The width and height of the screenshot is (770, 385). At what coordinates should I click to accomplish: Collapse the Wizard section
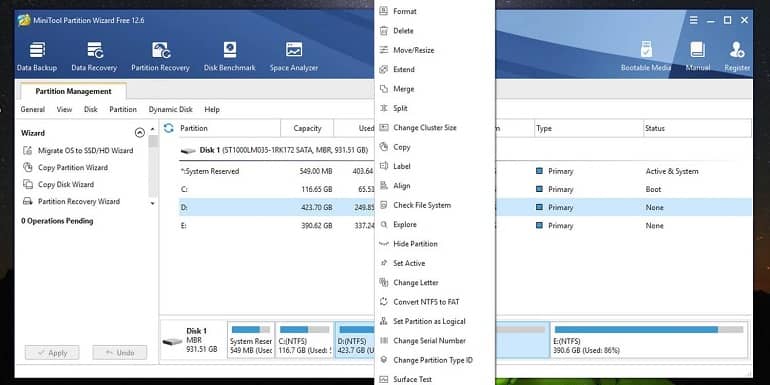pos(139,133)
